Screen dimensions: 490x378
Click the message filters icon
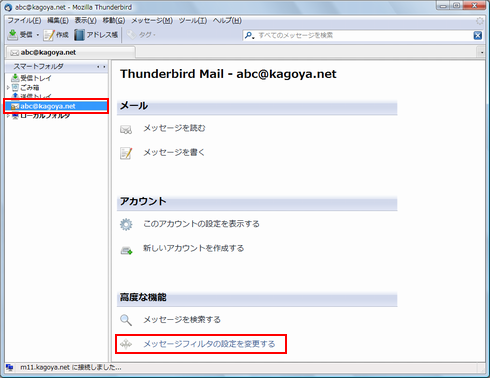[126, 344]
